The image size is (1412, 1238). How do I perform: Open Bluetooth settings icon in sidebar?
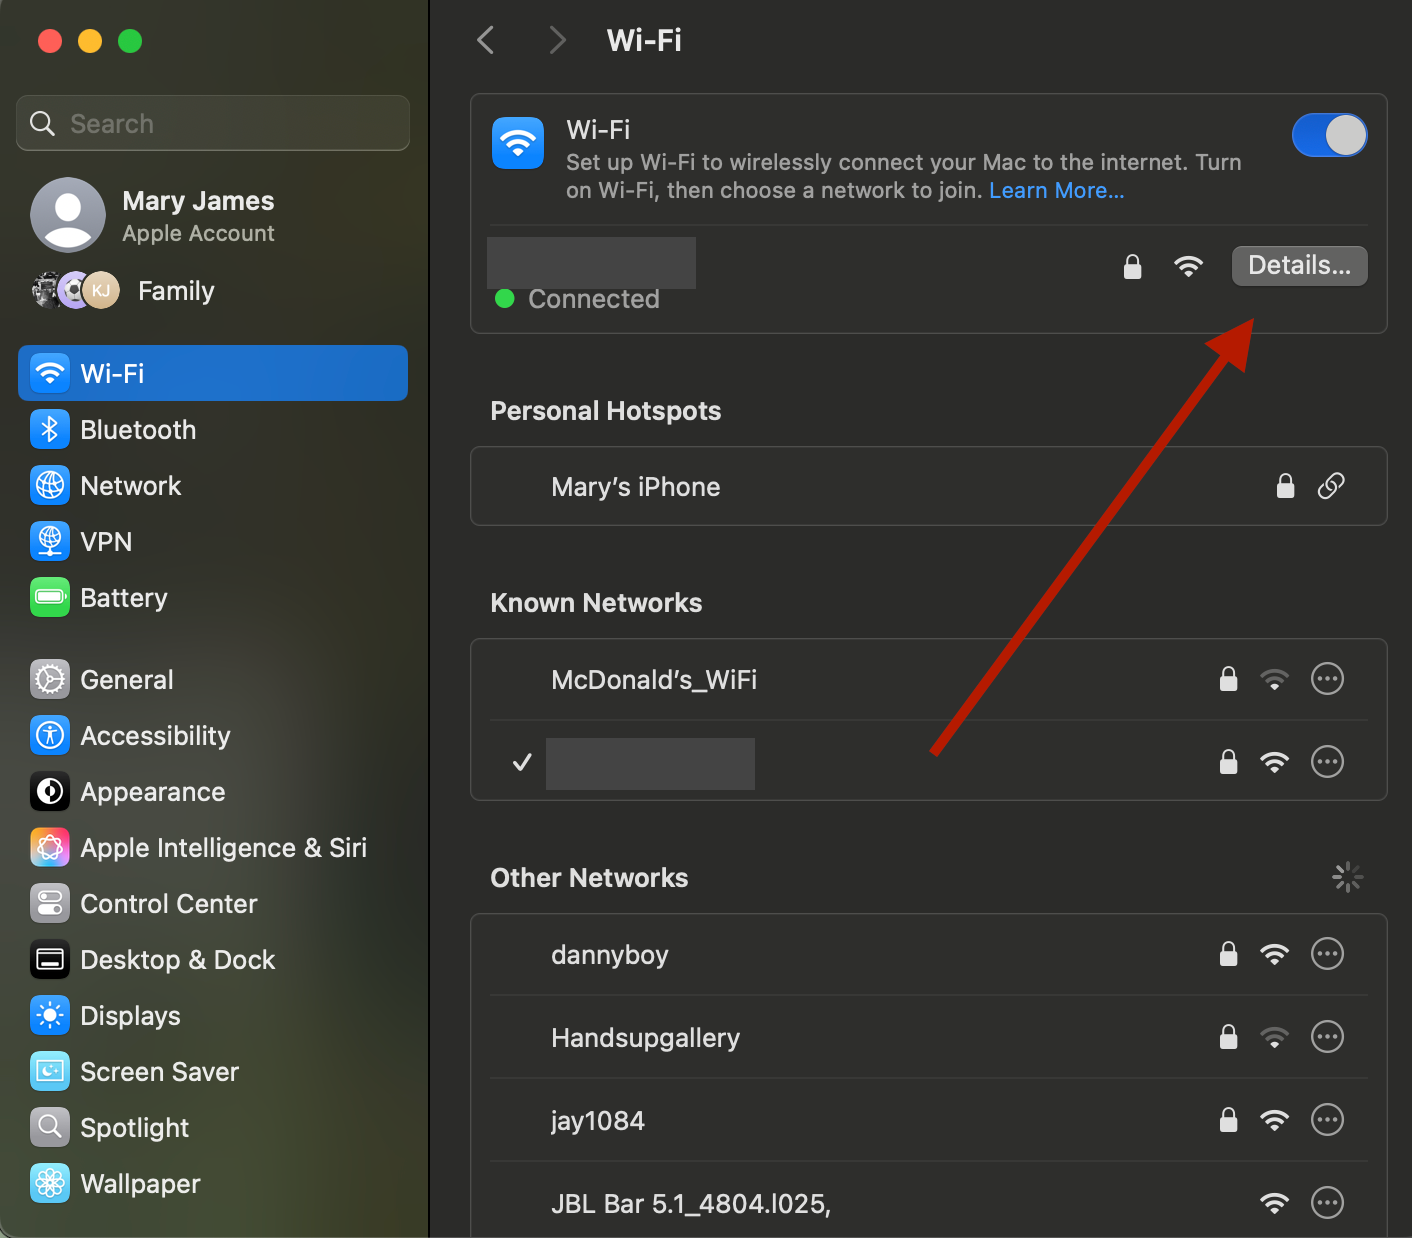tap(50, 430)
